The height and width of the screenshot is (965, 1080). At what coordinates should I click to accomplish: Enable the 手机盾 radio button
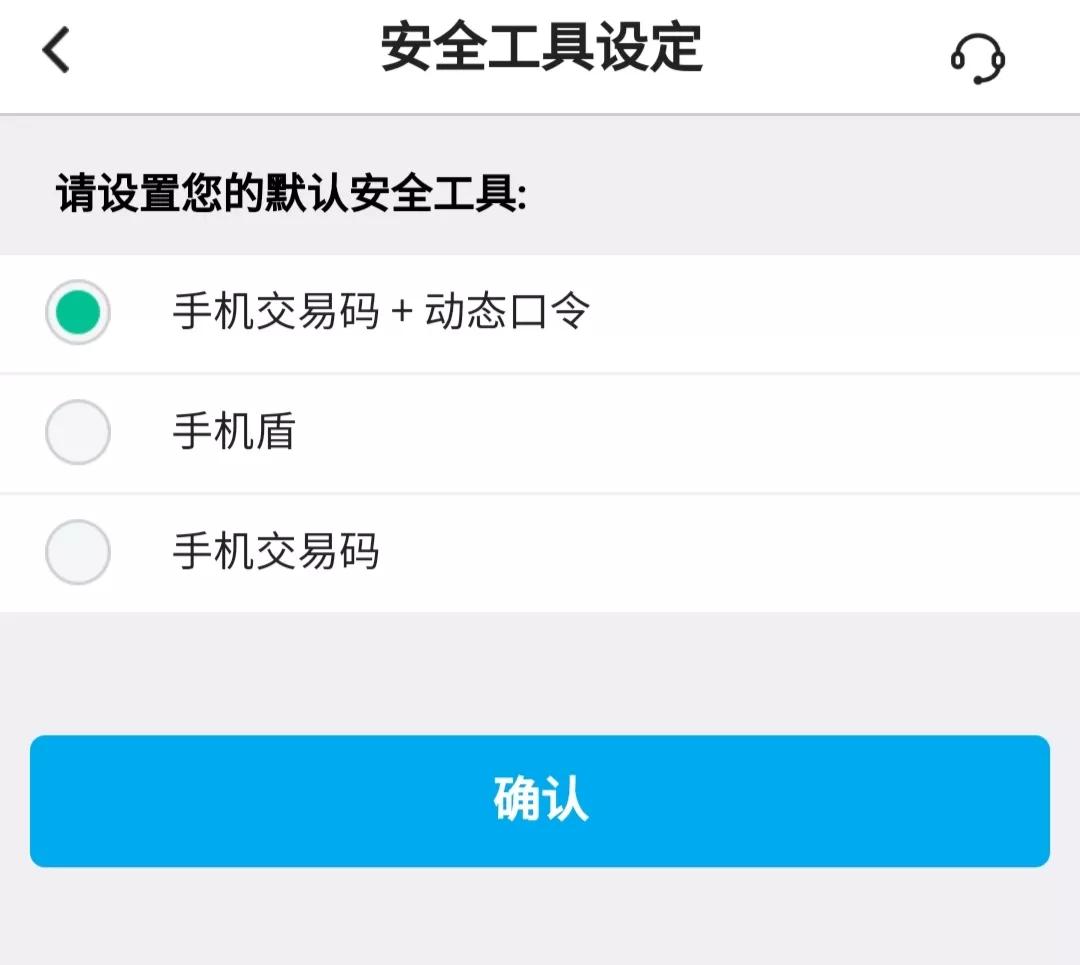click(x=78, y=432)
